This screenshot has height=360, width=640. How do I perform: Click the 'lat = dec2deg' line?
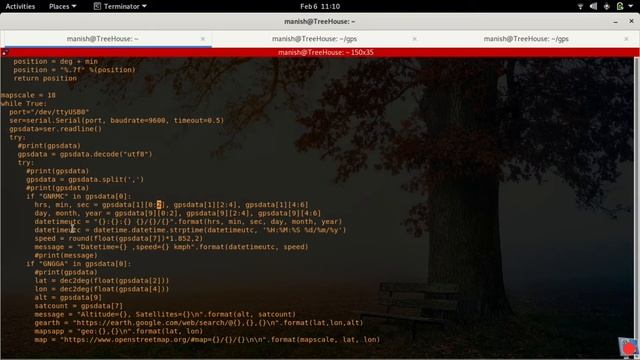click(102, 281)
